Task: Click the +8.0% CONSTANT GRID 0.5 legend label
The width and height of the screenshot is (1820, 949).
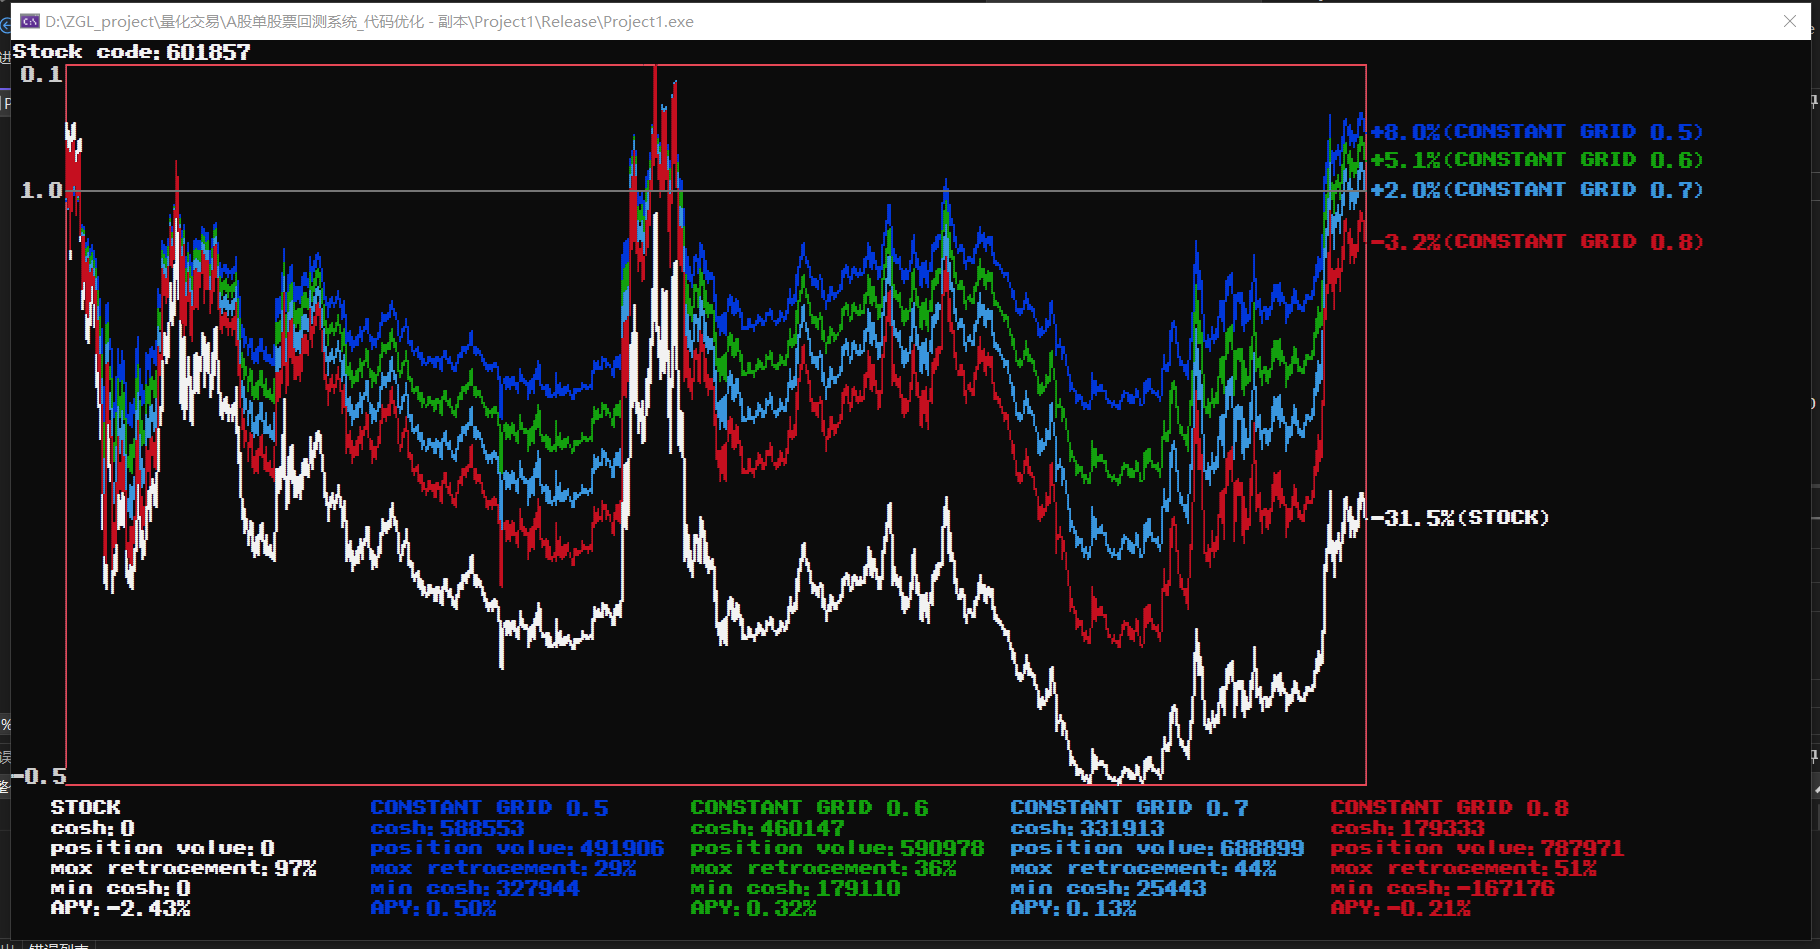Action: pyautogui.click(x=1536, y=132)
